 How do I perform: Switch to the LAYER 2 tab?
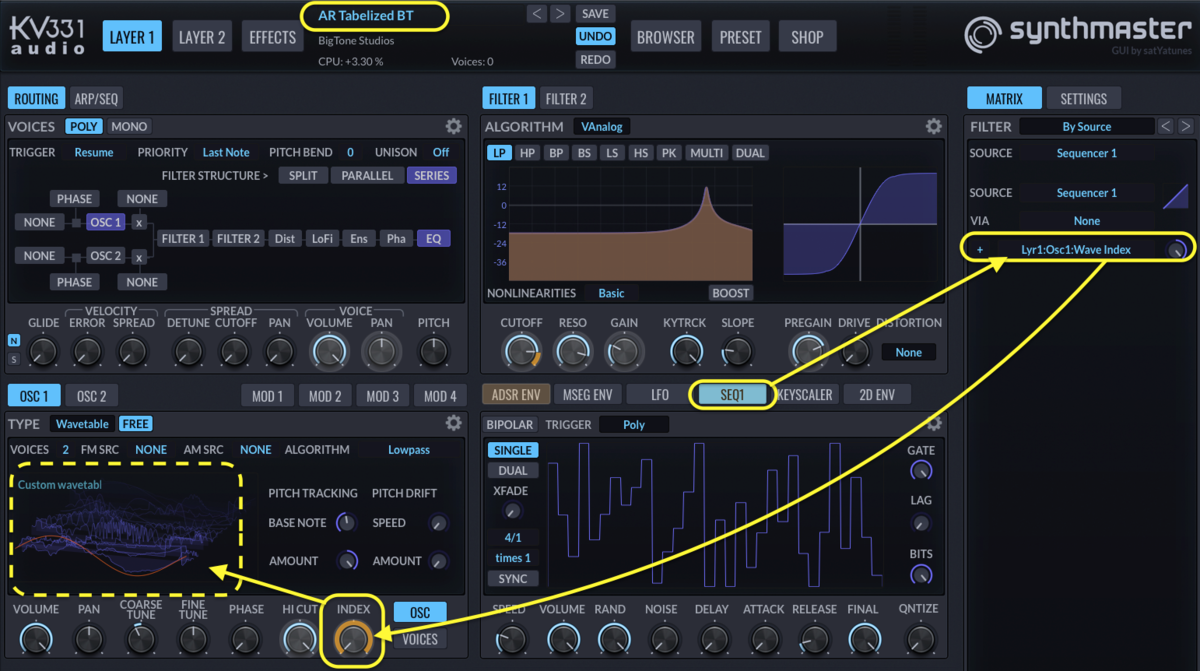click(x=202, y=37)
